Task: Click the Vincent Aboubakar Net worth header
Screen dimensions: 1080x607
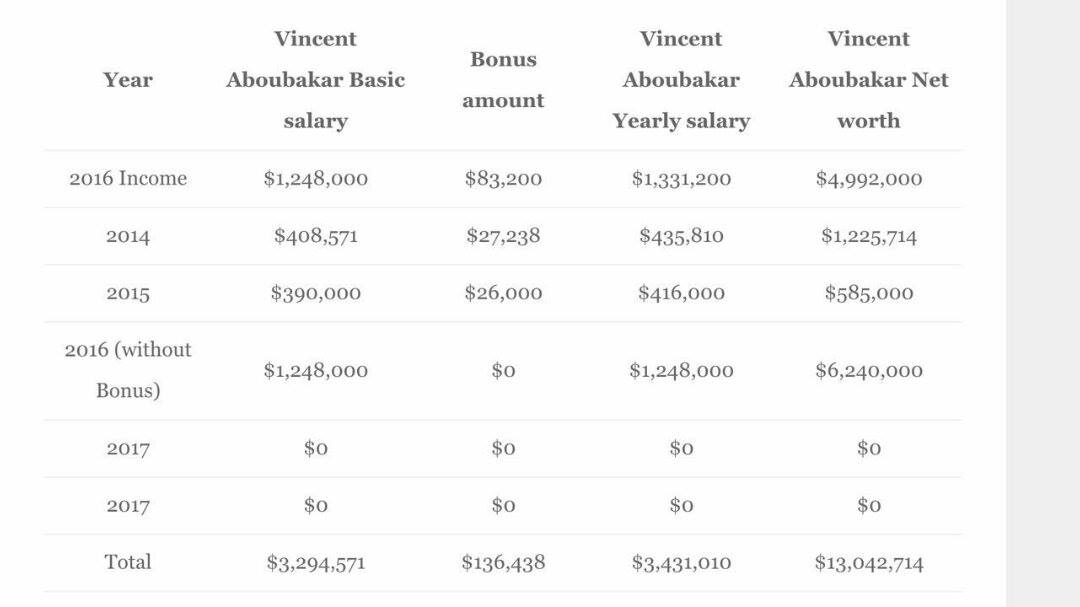Action: [x=868, y=80]
